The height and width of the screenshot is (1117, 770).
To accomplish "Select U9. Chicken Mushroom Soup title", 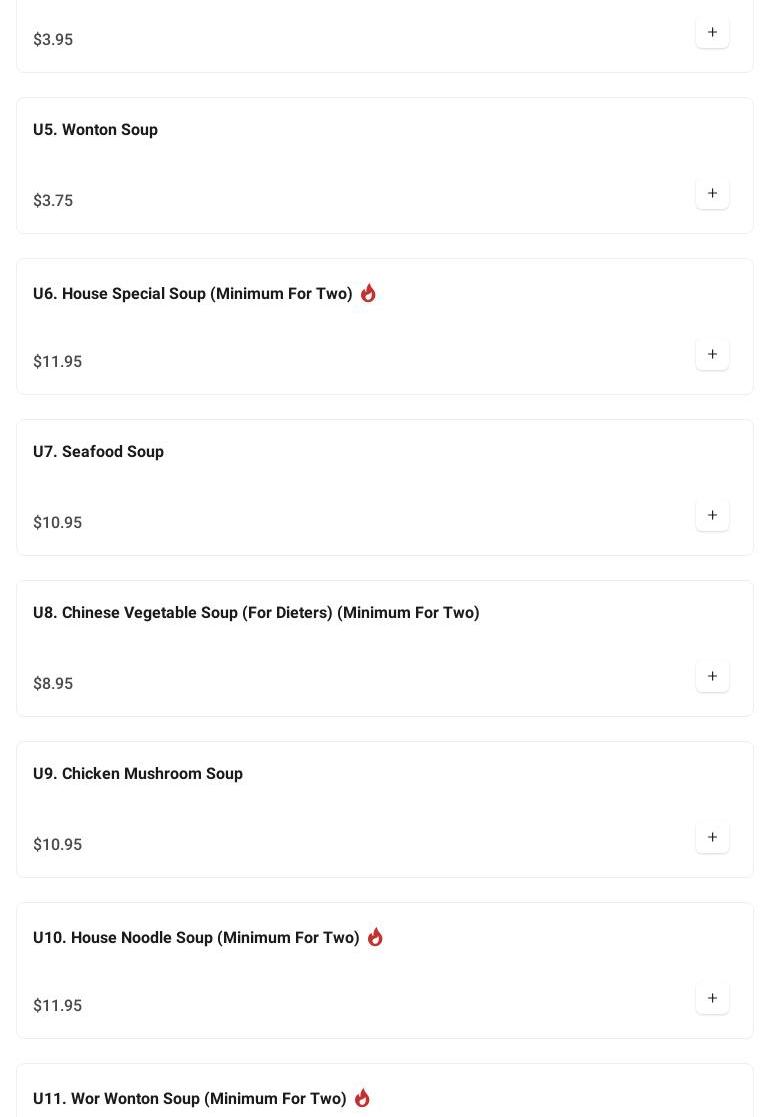I will pos(137,774).
